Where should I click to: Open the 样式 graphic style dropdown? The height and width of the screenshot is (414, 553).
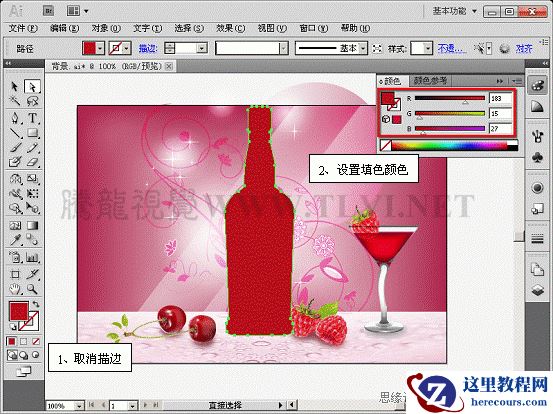pyautogui.click(x=428, y=48)
